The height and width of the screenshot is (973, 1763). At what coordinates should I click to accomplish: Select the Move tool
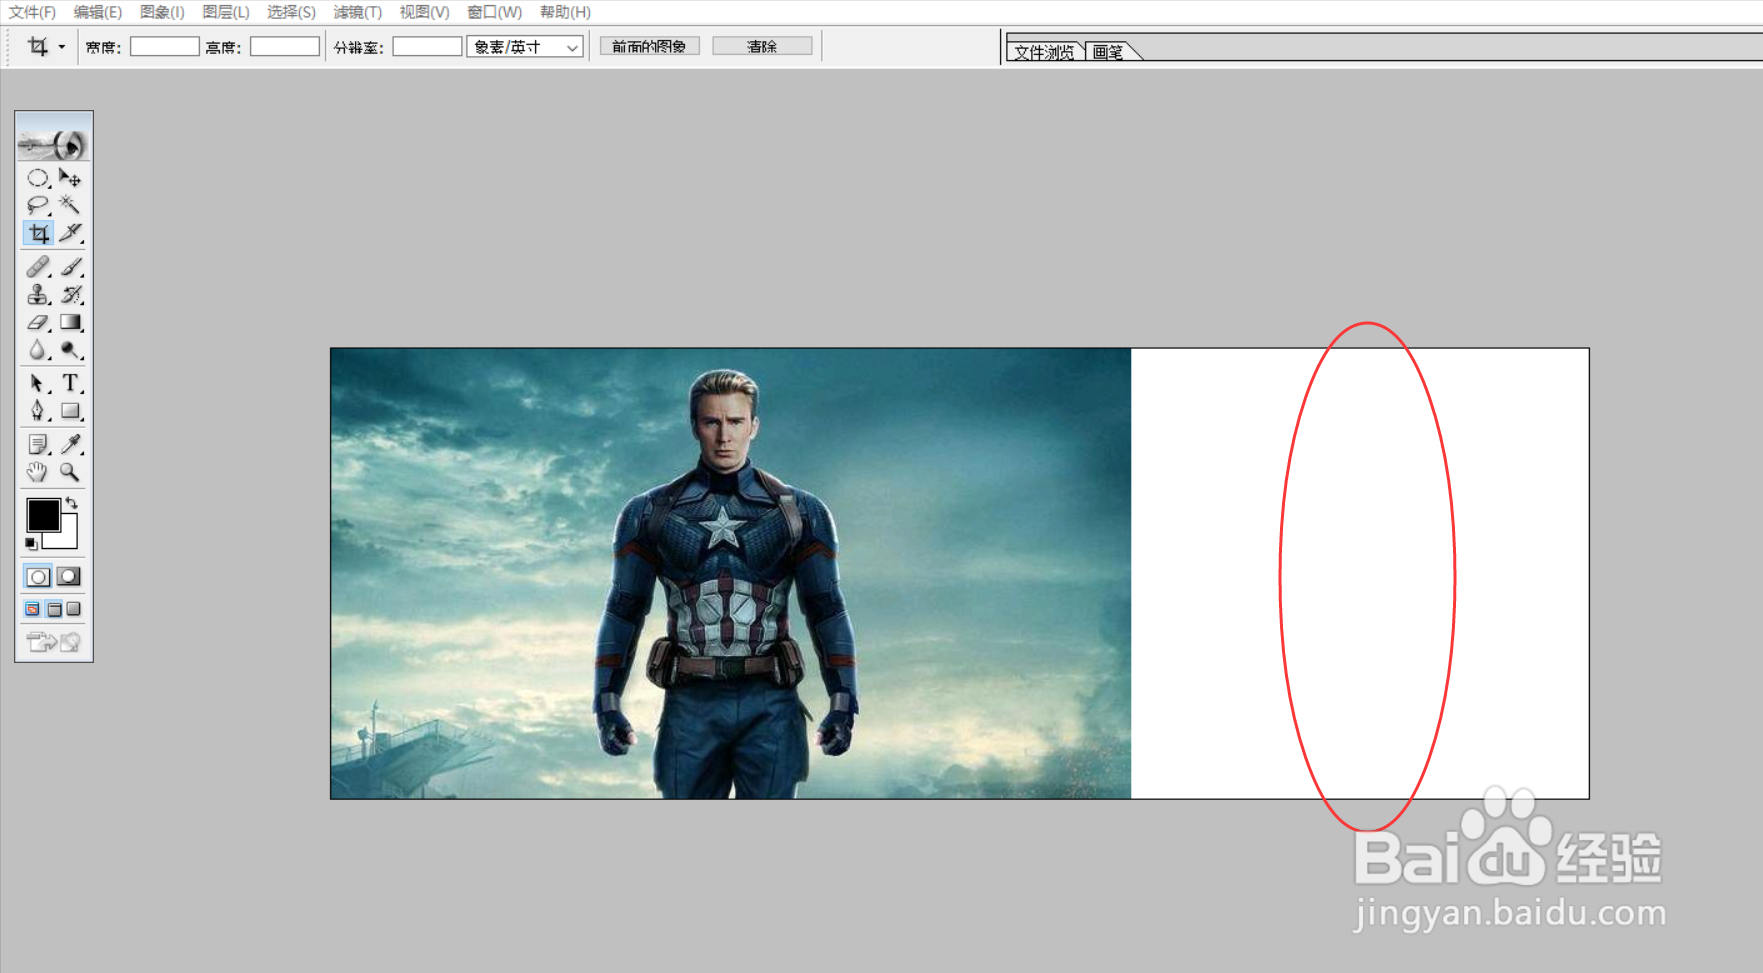point(70,178)
